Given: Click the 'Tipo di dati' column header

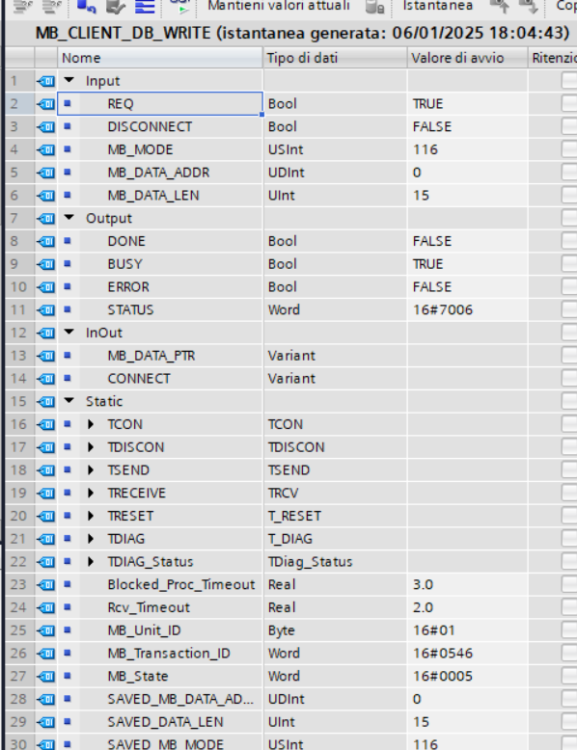Looking at the screenshot, I should pos(335,58).
